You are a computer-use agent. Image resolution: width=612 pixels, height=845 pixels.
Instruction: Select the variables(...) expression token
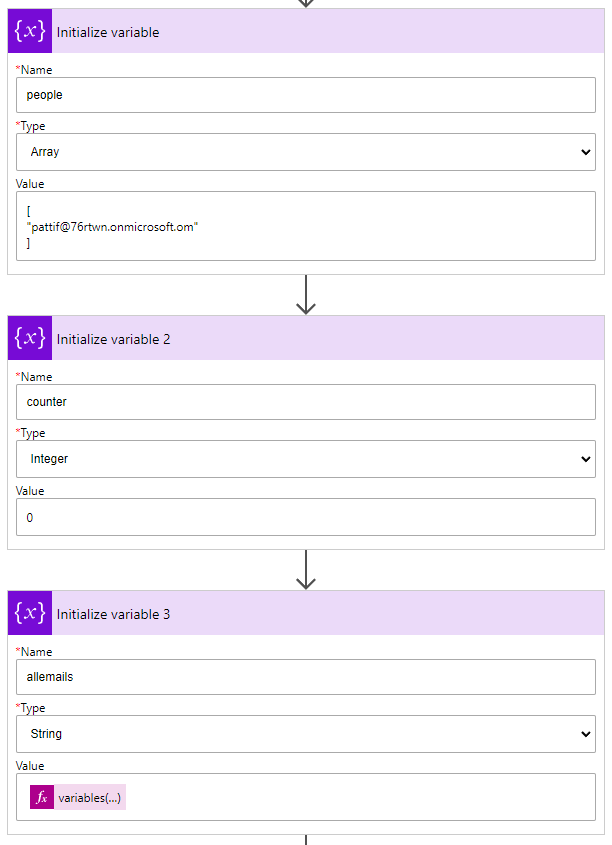click(90, 798)
